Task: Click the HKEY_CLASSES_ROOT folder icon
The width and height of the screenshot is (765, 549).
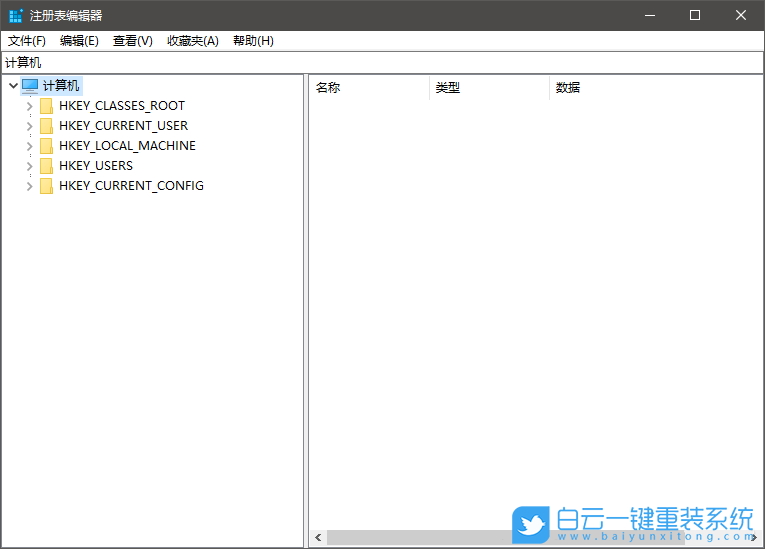Action: pos(46,106)
